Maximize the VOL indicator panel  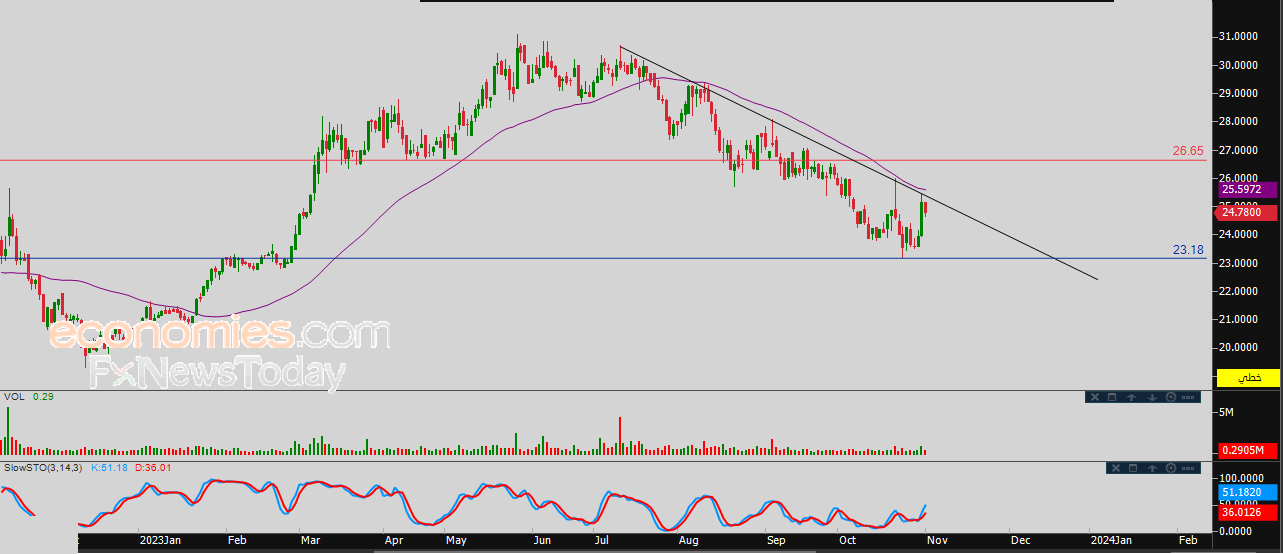[1112, 397]
